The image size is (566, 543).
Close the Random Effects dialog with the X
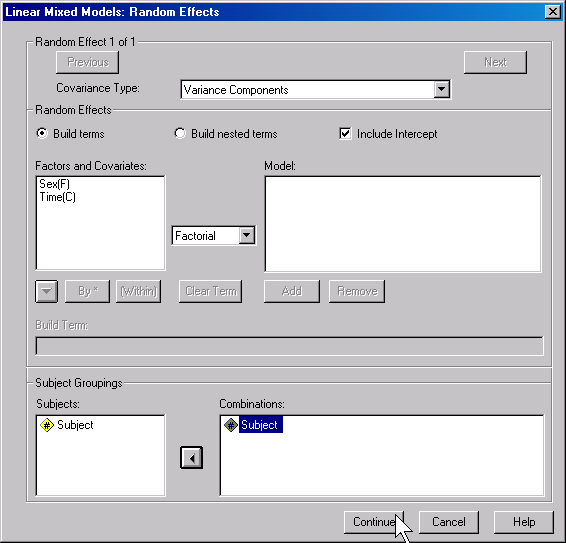[553, 12]
